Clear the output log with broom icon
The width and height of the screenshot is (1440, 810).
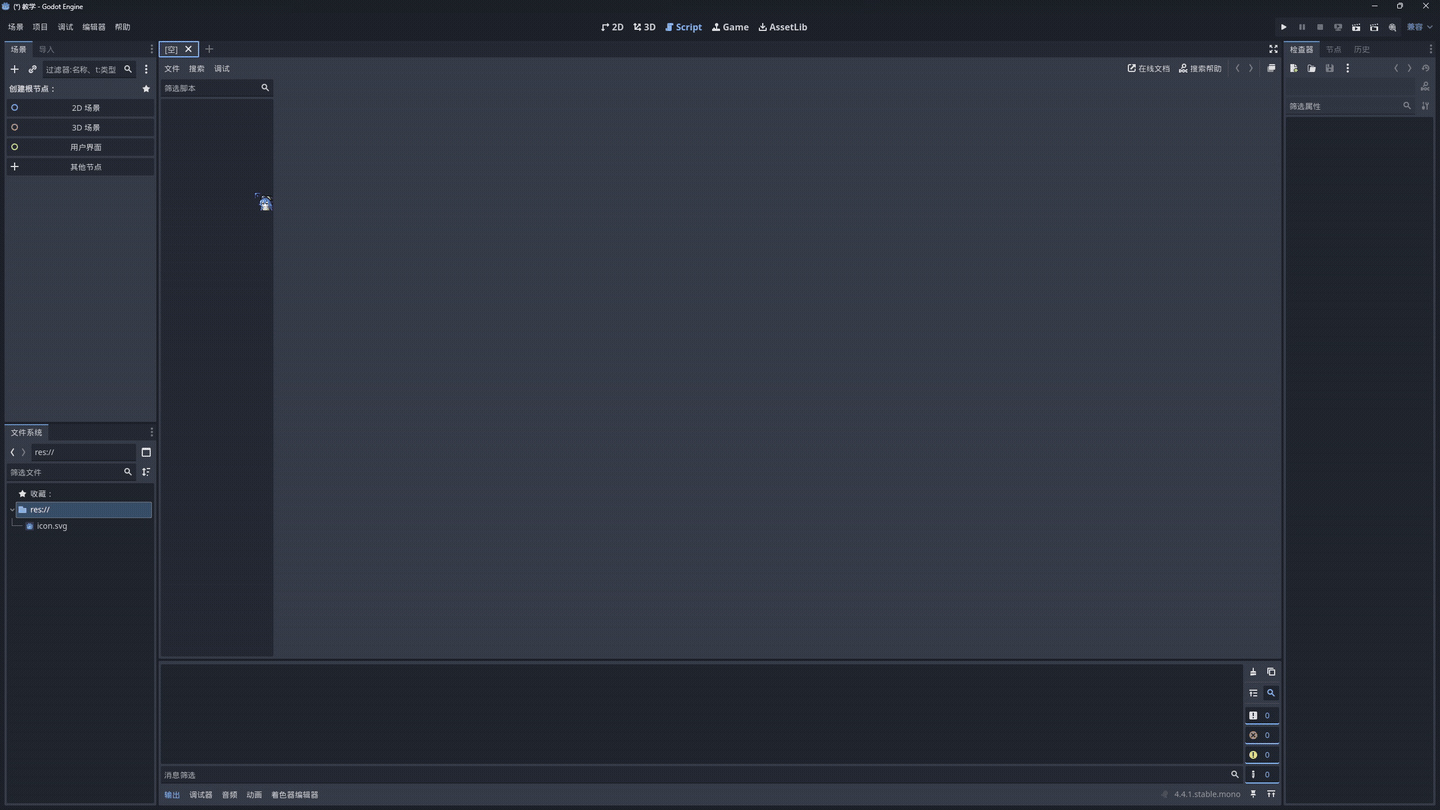click(1253, 672)
